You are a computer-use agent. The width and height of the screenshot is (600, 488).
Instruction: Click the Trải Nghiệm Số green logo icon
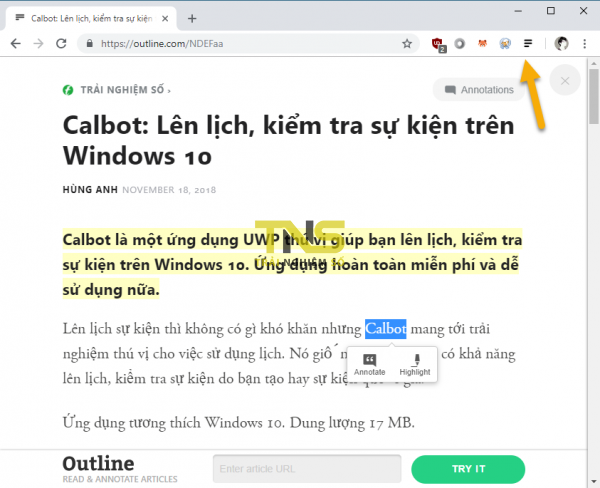68,90
